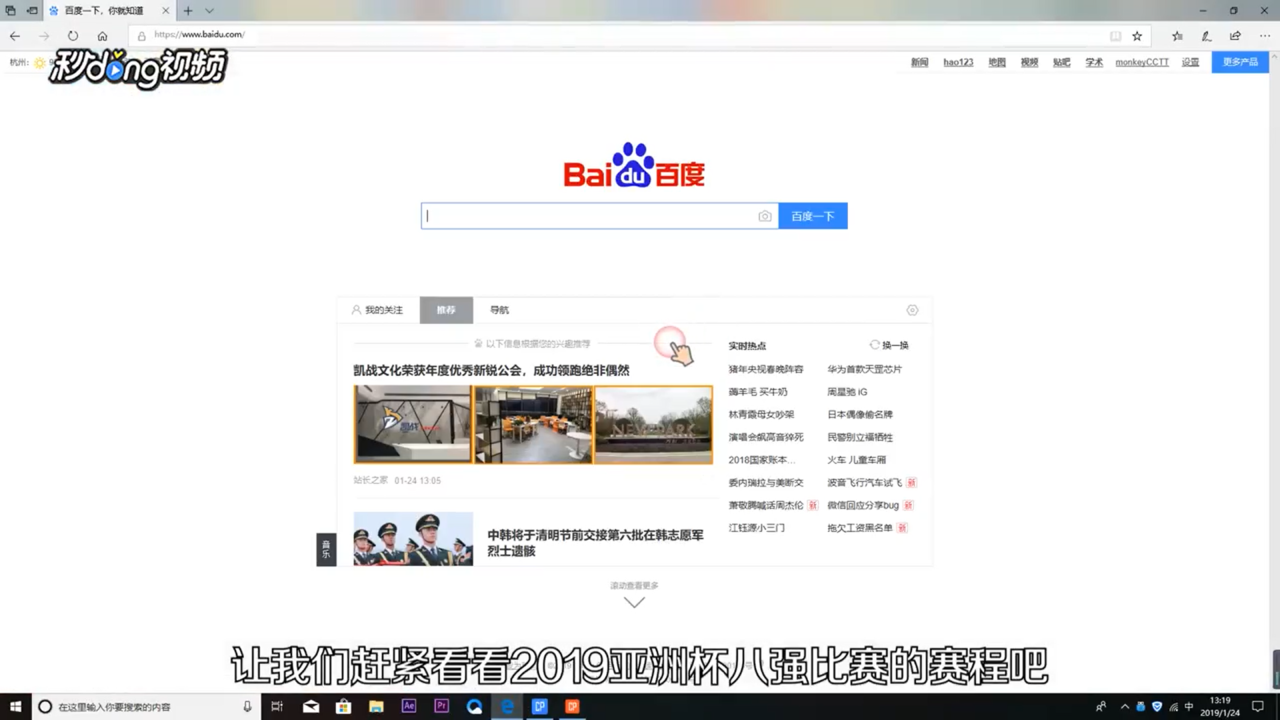1280x720 pixels.
Task: Launch After Effects from the taskbar
Action: [409, 706]
